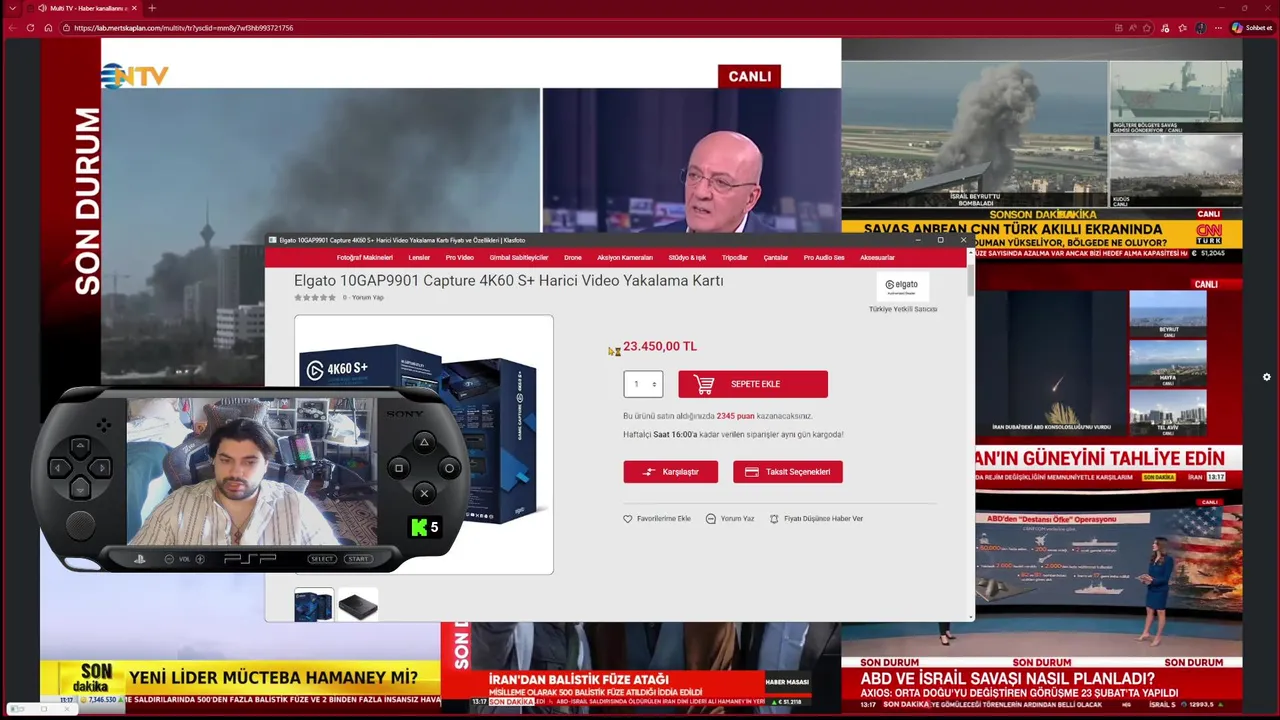The height and width of the screenshot is (720, 1280).
Task: Open Pro Audio Ses menu
Action: point(824,258)
